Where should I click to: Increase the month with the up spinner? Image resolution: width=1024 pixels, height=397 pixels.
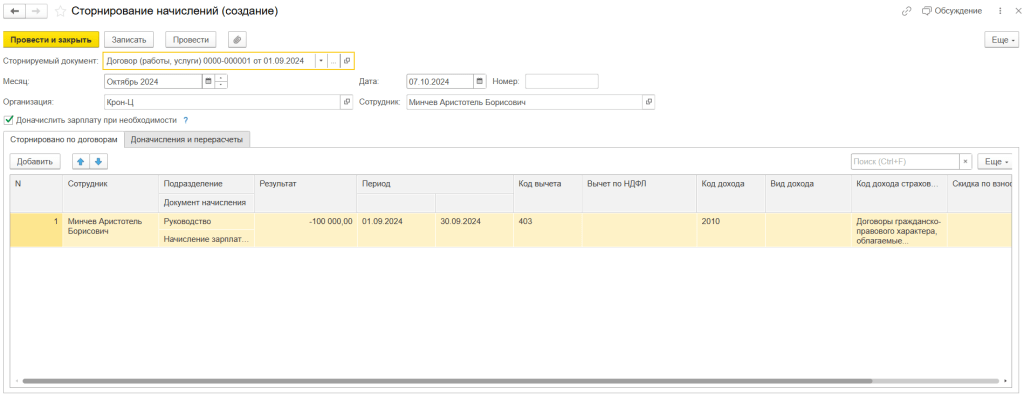(221, 78)
